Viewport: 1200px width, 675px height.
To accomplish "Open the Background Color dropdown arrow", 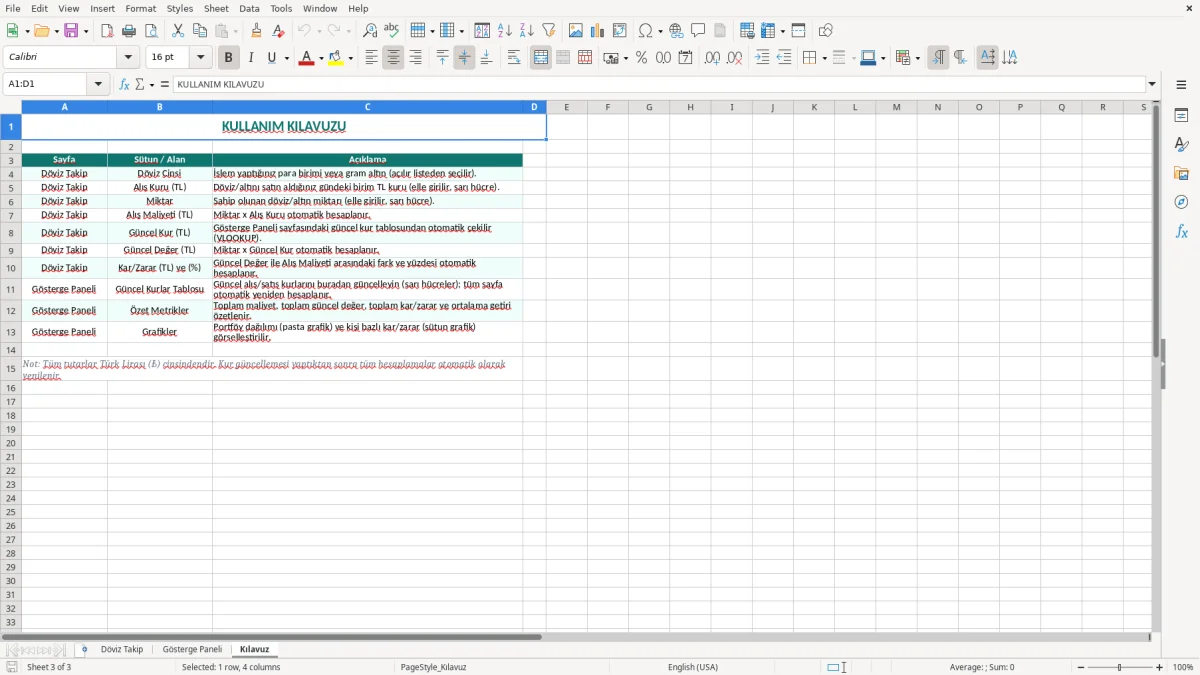I will click(350, 58).
